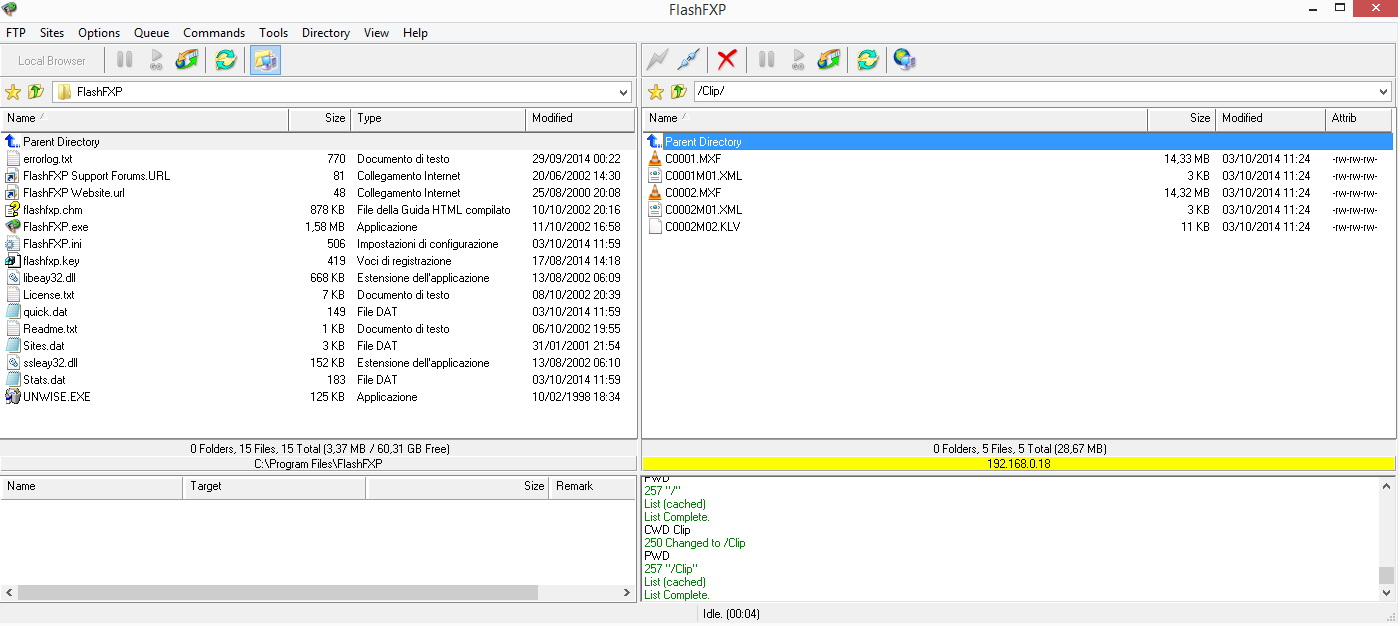Expand the /Clip/ remote path dropdown
This screenshot has width=1400, height=626.
pos(1384,92)
